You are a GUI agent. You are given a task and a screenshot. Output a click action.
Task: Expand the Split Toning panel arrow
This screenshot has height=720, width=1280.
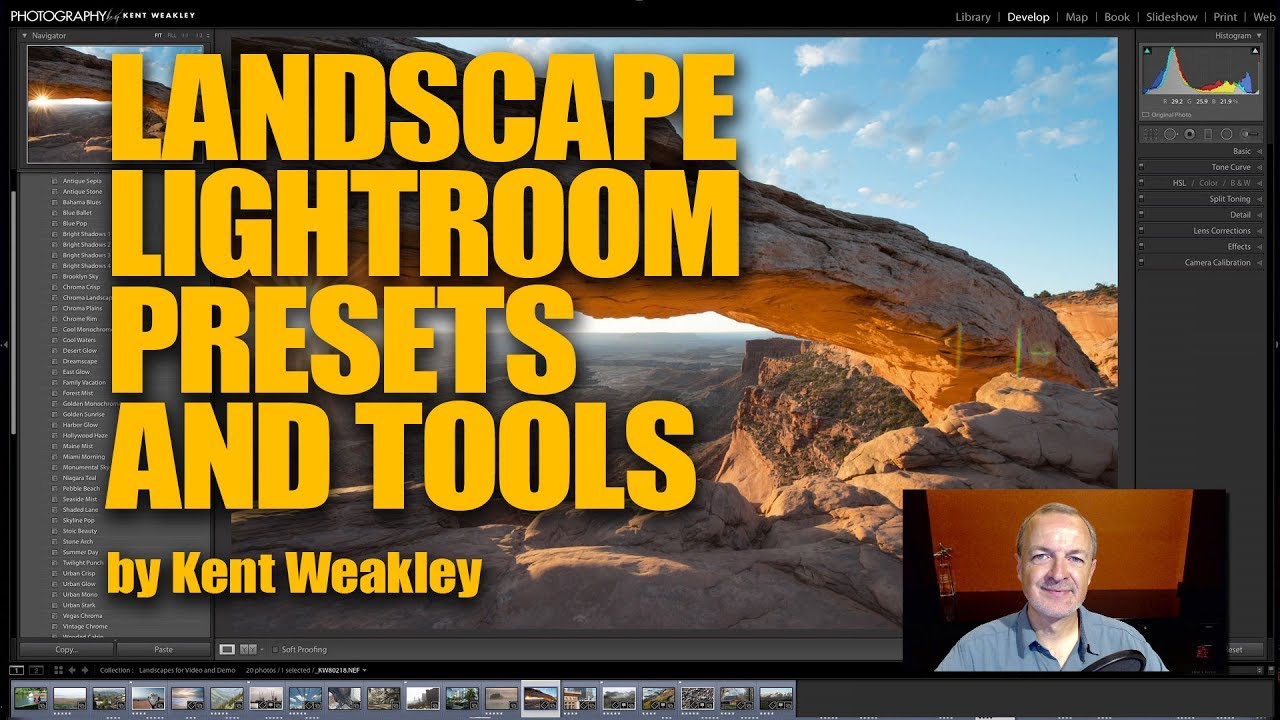tap(1259, 199)
